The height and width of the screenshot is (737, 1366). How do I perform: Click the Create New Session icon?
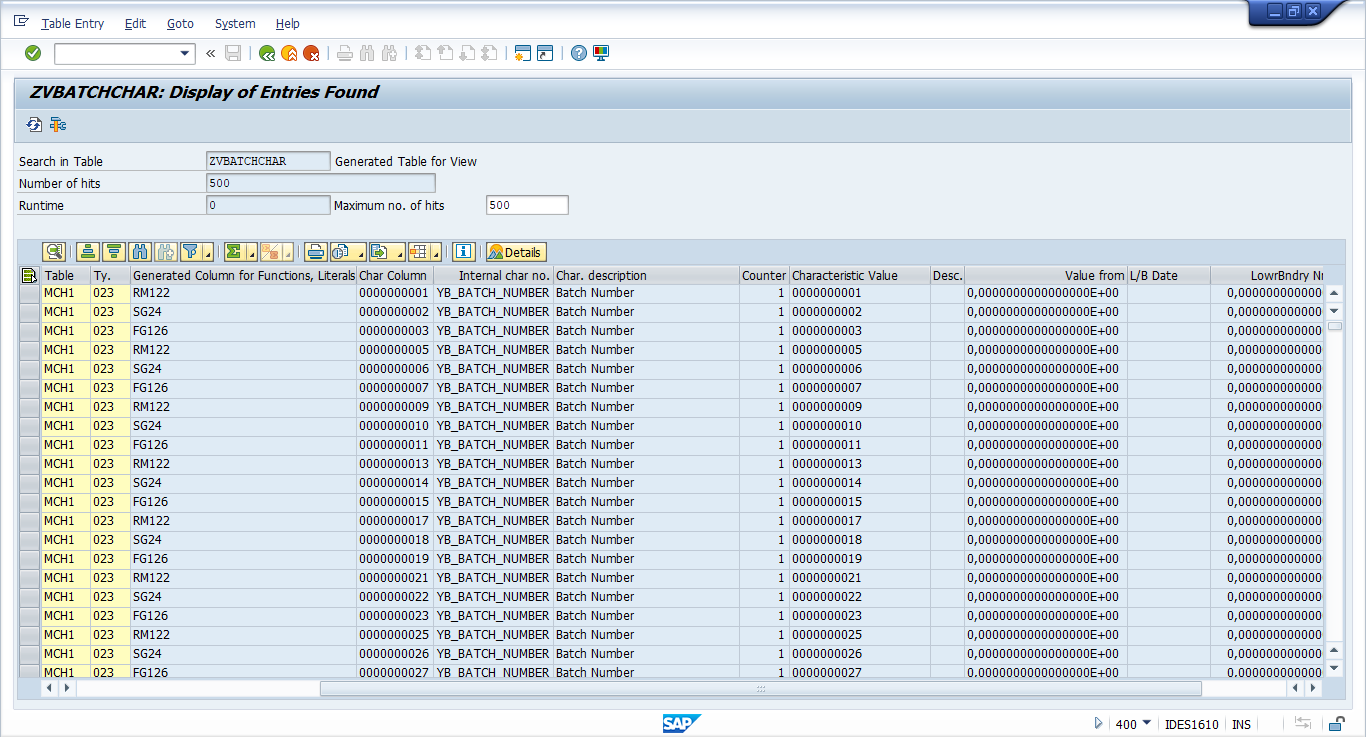[x=522, y=53]
